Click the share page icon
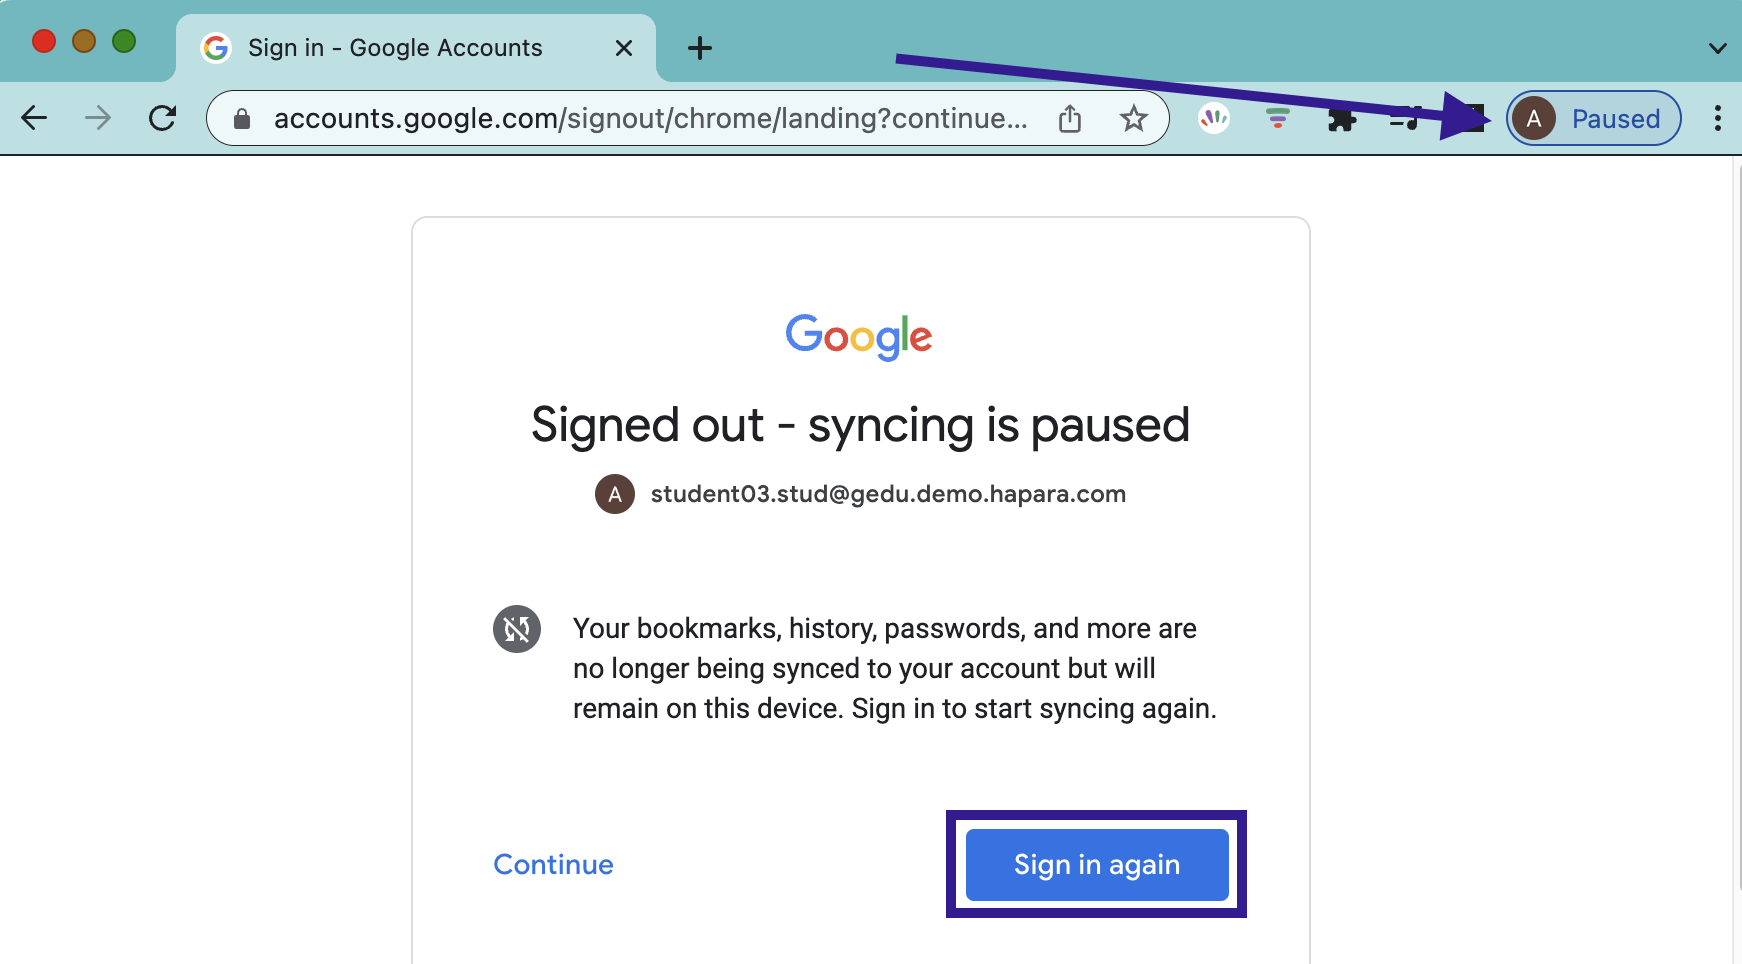 [x=1070, y=119]
